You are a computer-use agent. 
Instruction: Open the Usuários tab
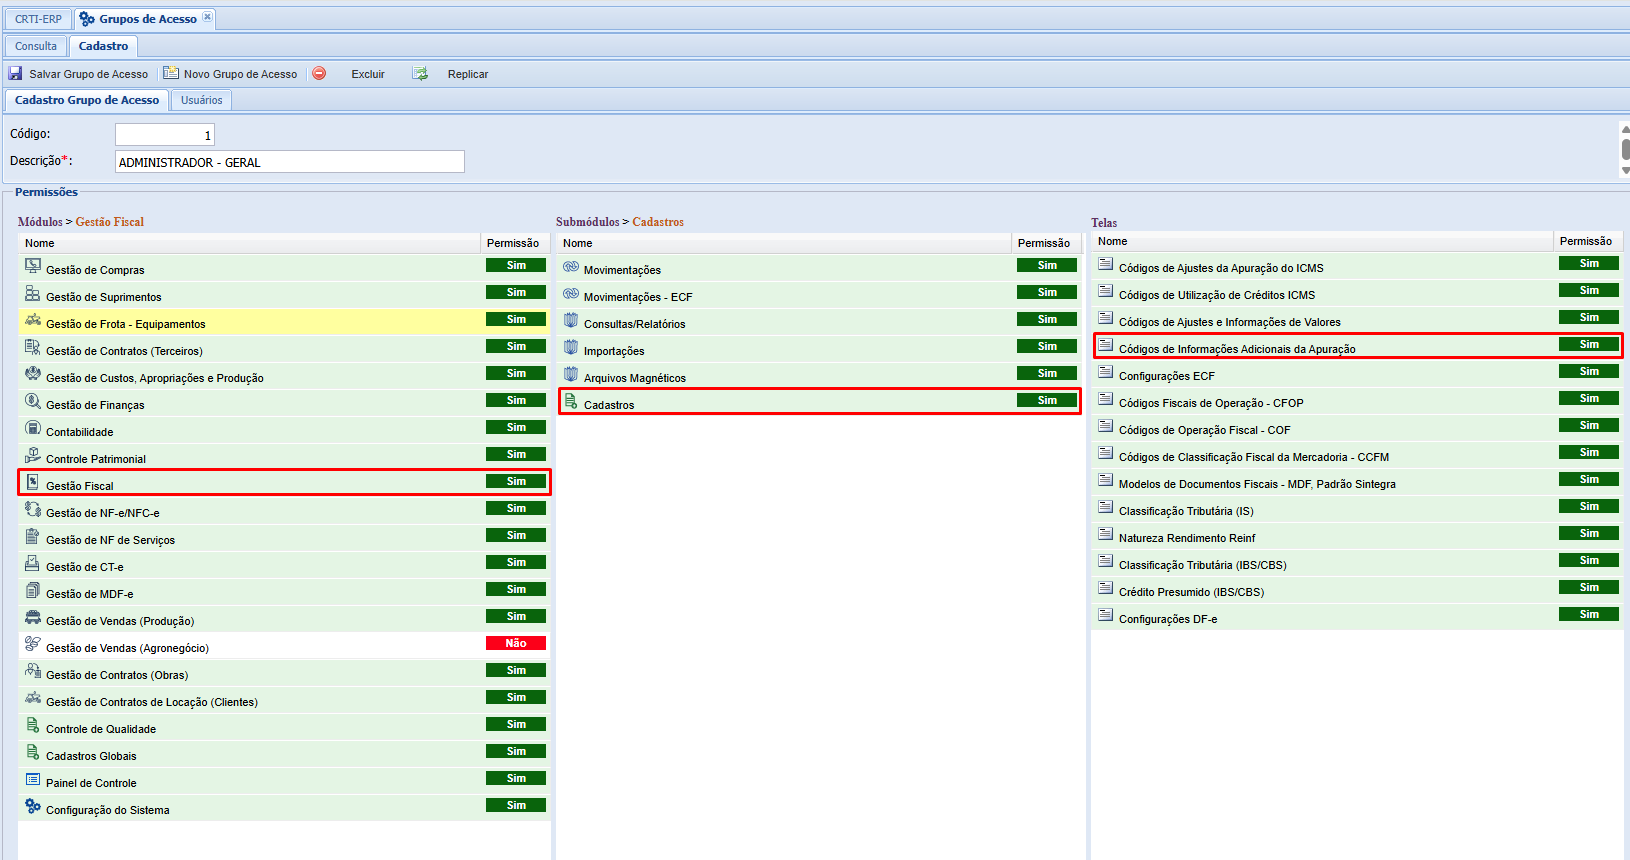click(201, 100)
